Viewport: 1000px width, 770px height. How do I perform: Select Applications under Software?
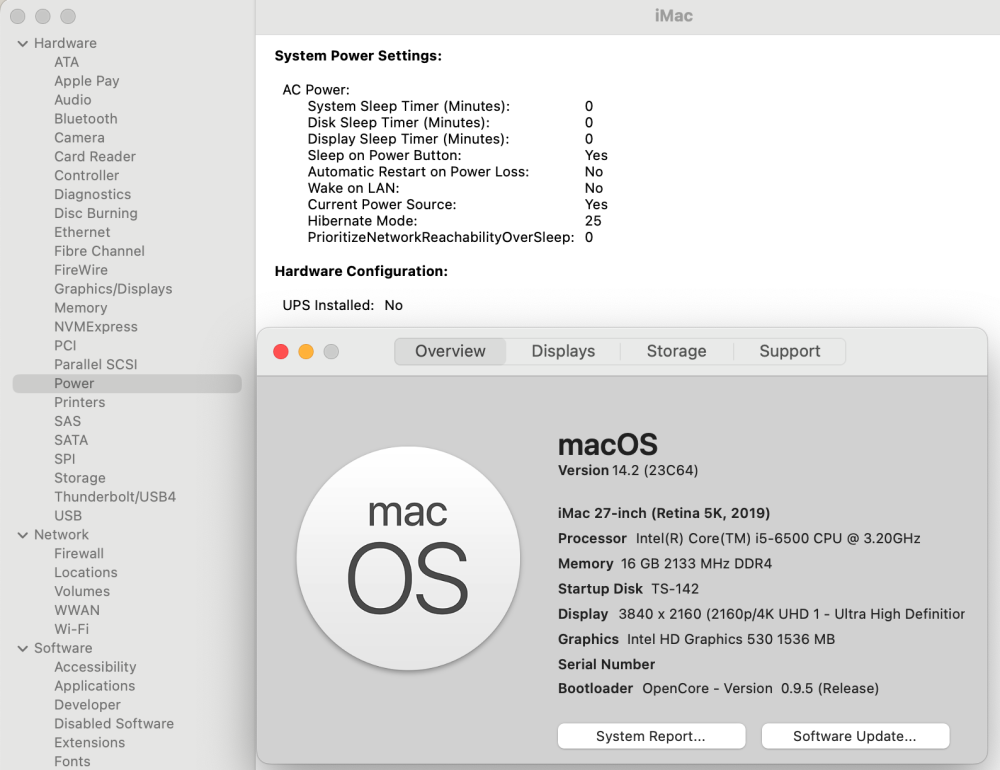[94, 686]
